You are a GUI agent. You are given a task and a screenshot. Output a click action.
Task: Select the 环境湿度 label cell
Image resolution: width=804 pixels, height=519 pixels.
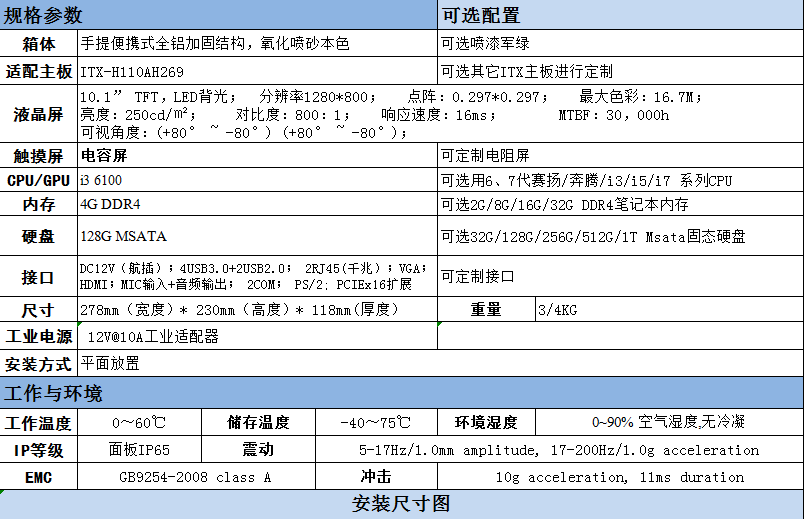486,423
